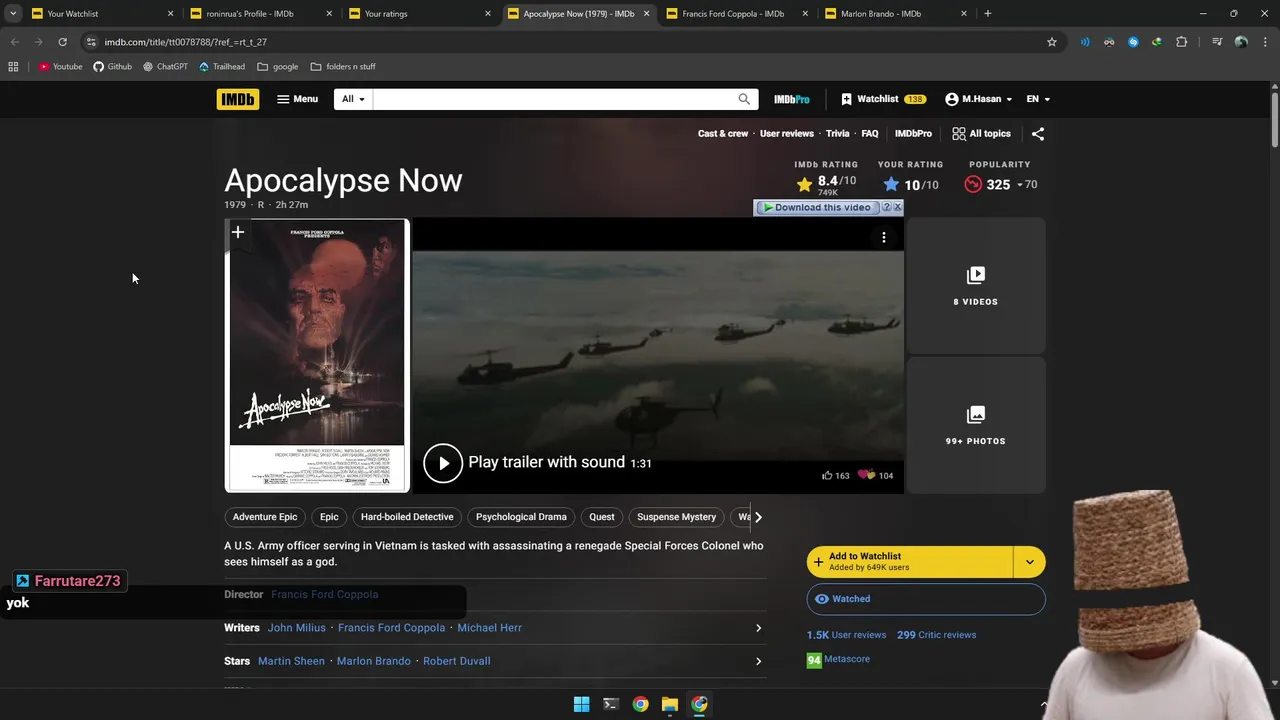This screenshot has width=1280, height=720.
Task: Open star Martin Sheen link
Action: pyautogui.click(x=291, y=661)
